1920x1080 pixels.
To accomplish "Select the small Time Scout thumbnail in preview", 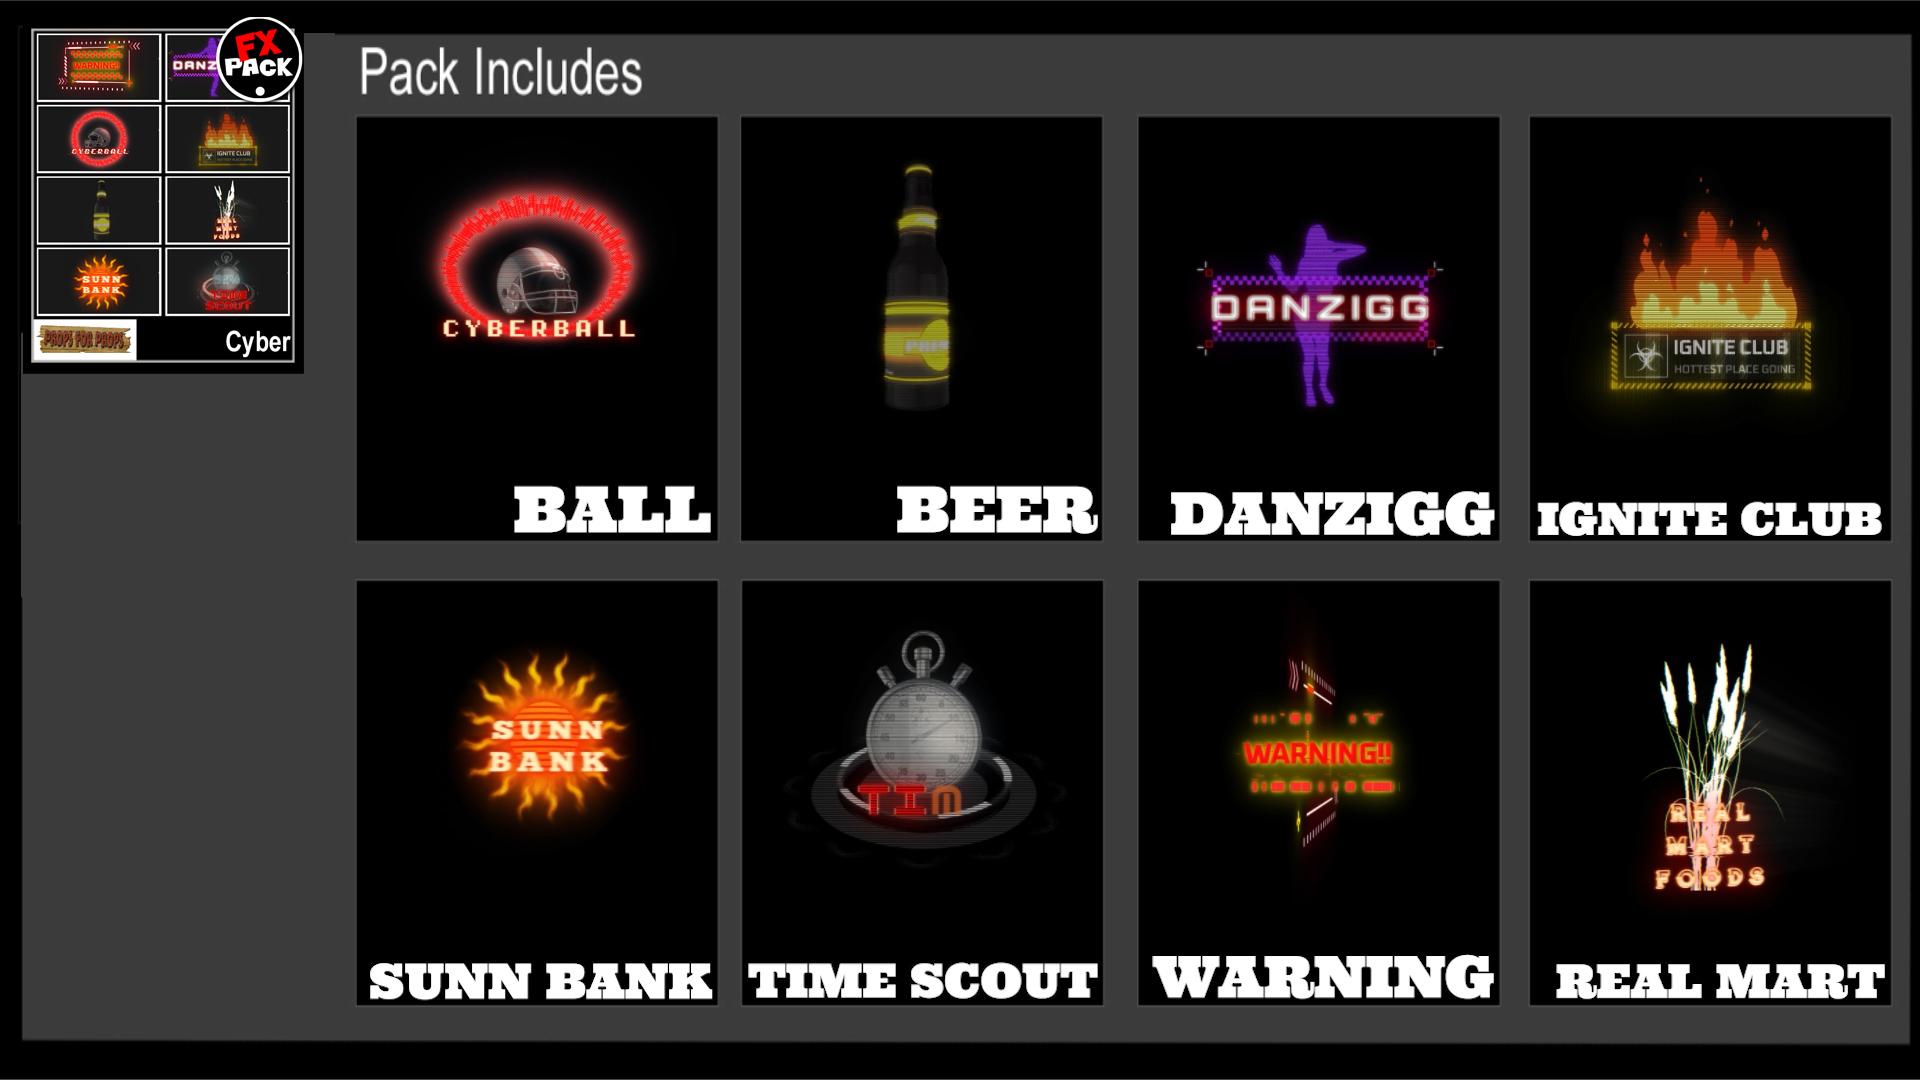I will coord(228,282).
